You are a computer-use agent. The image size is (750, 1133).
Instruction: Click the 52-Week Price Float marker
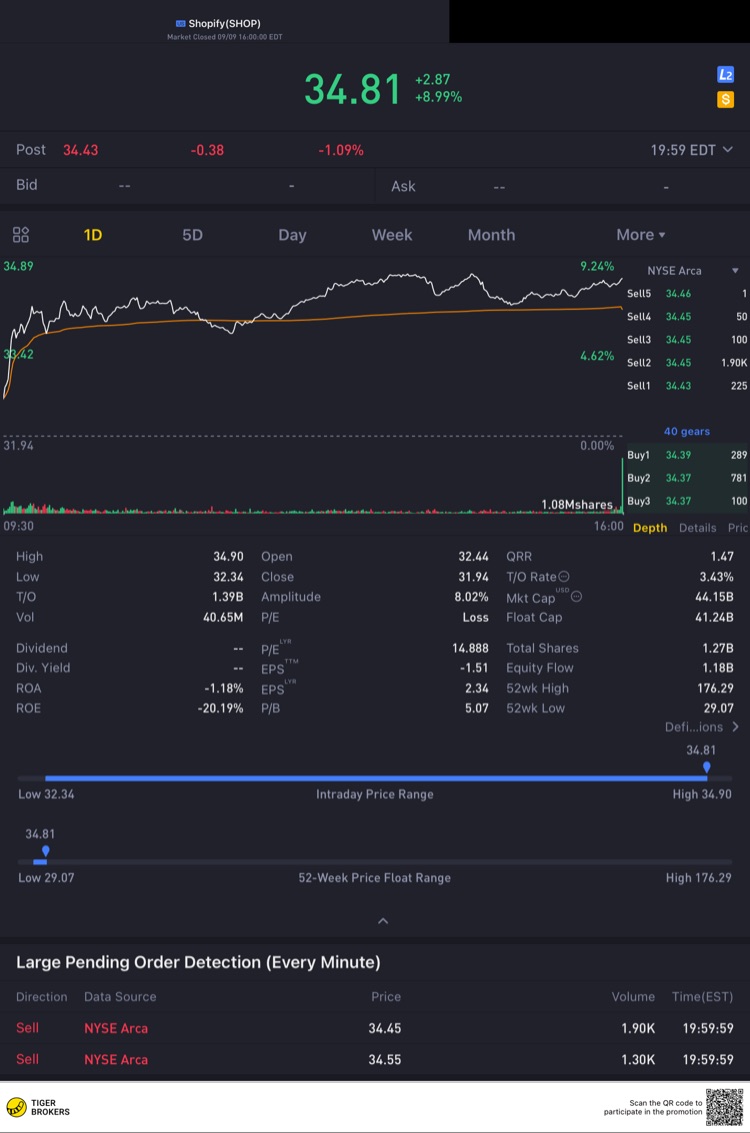coord(46,851)
